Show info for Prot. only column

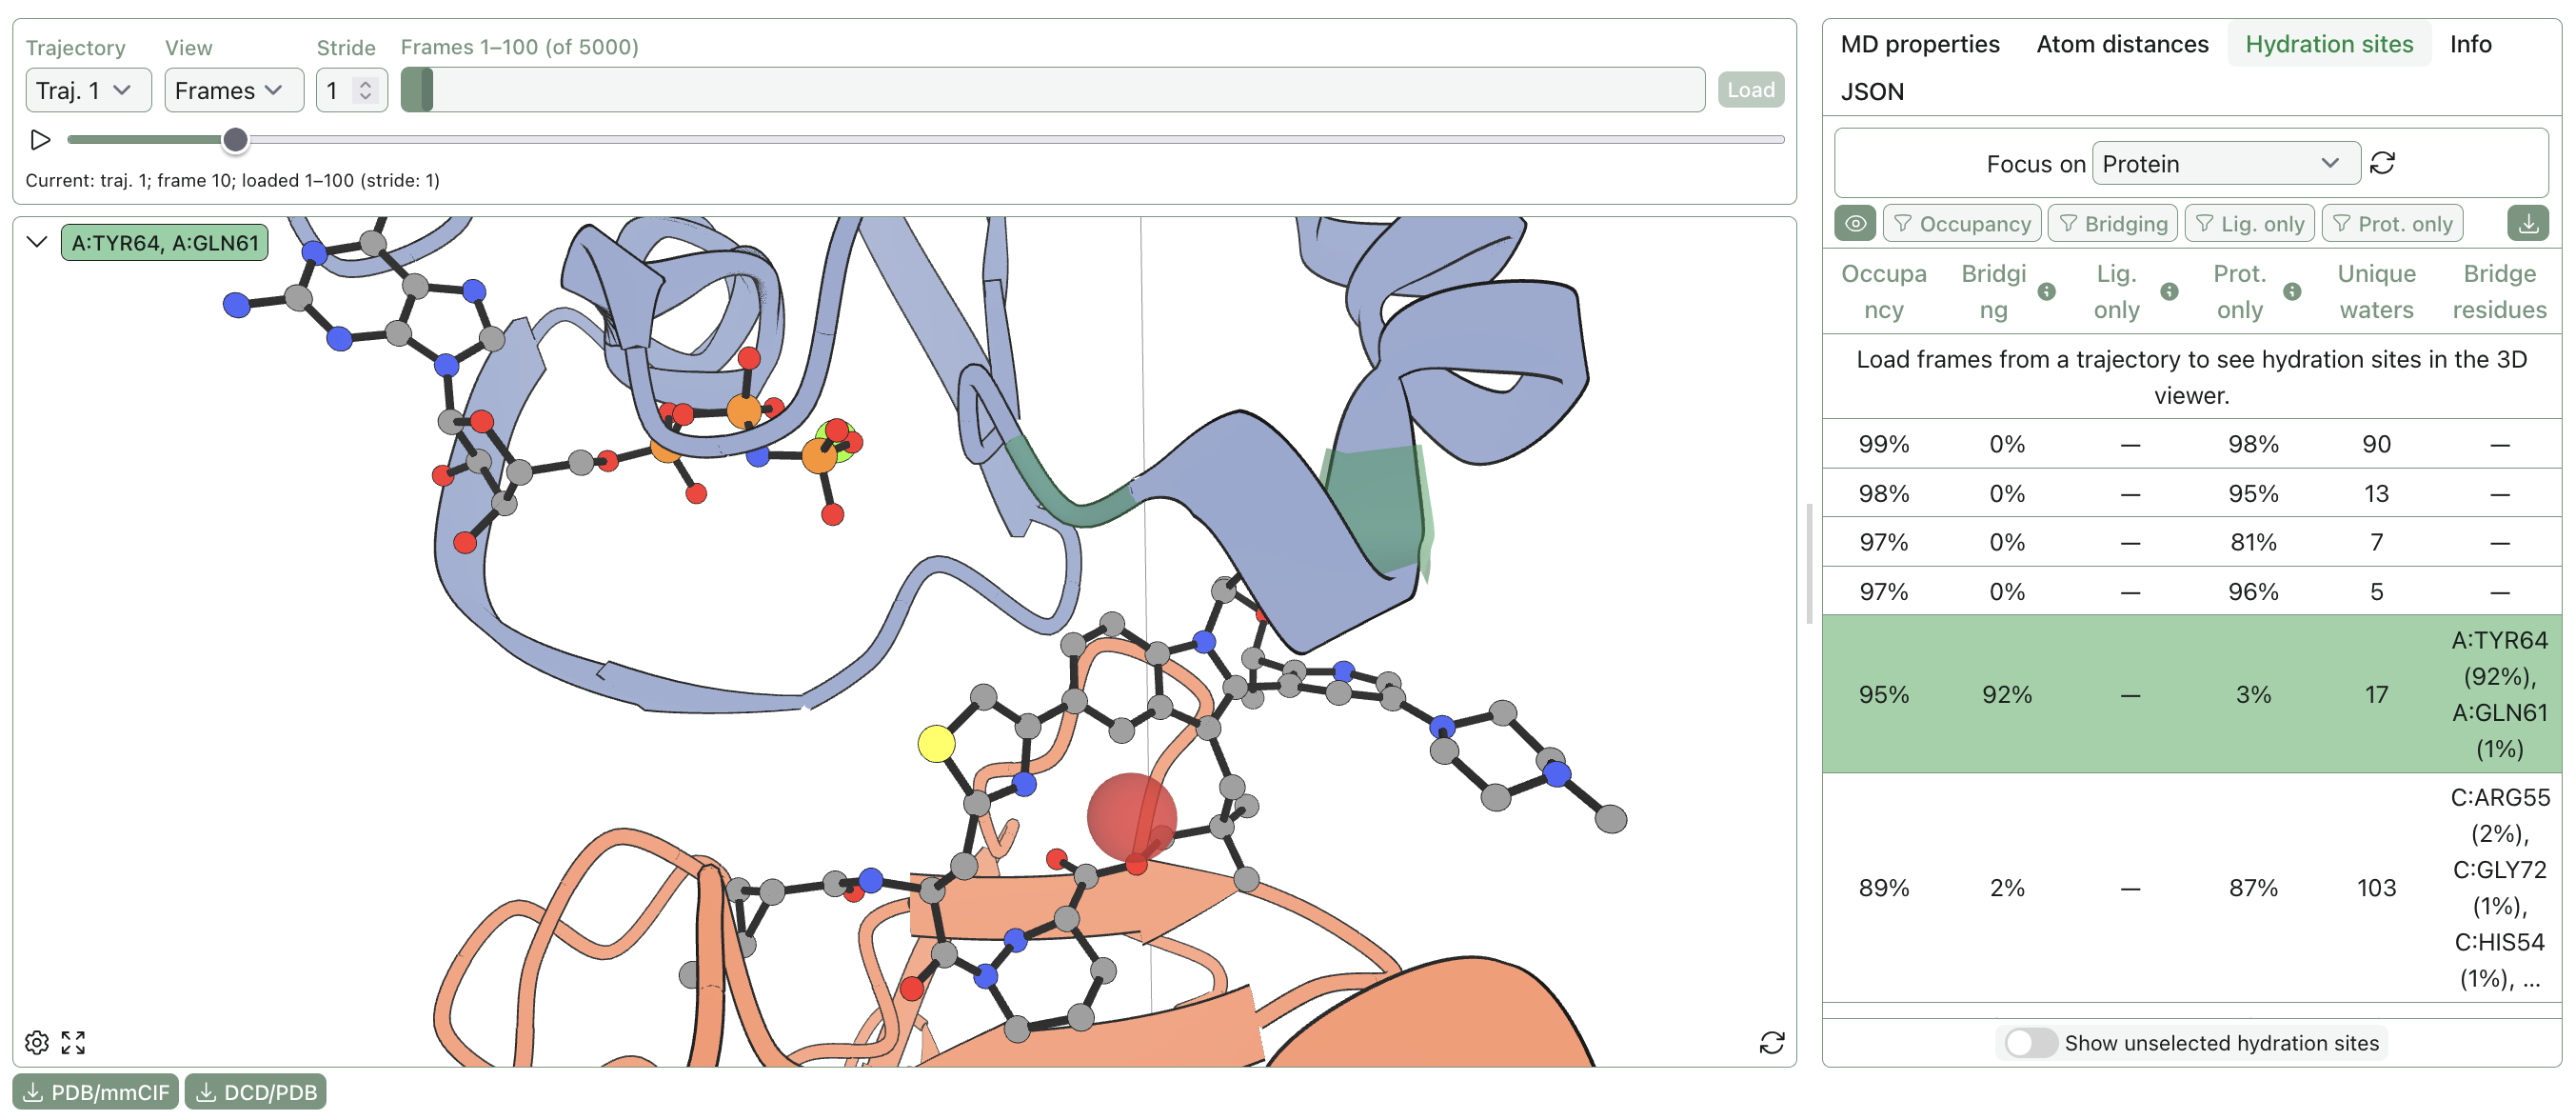(2292, 291)
